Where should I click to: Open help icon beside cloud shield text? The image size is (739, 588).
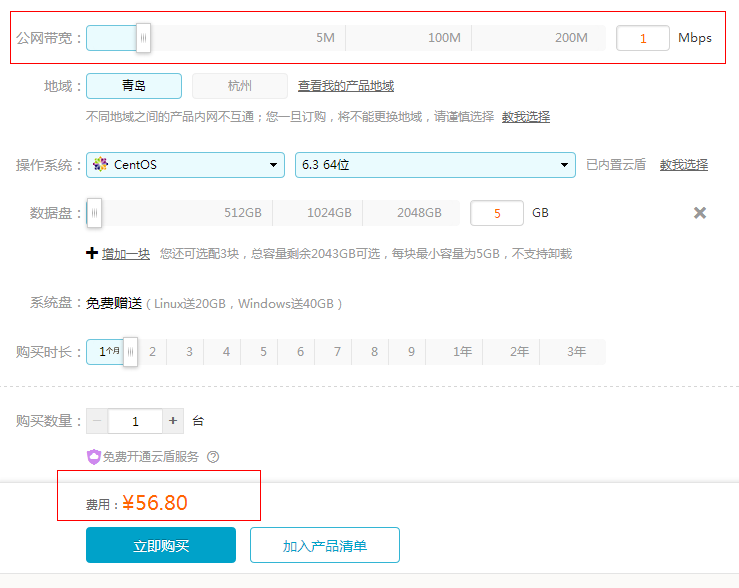[213, 457]
